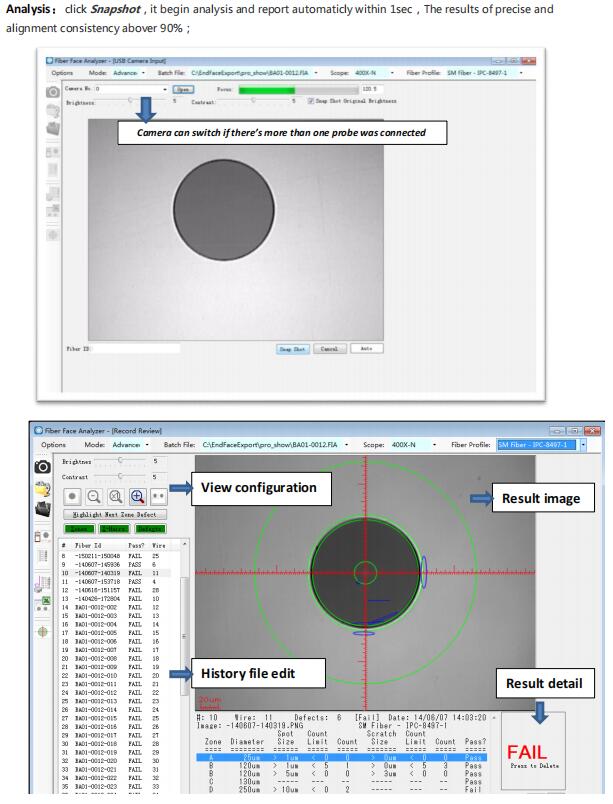The image size is (613, 804).
Task: Click open folder icon in Record Review sidebar
Action: [43, 488]
